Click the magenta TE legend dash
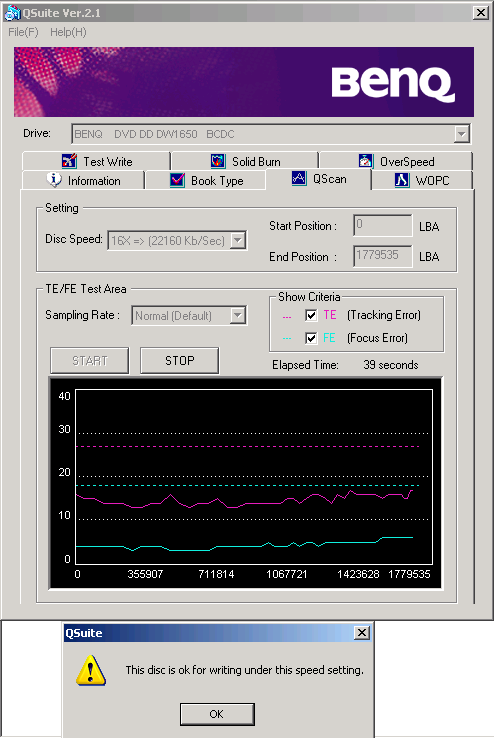 point(287,317)
